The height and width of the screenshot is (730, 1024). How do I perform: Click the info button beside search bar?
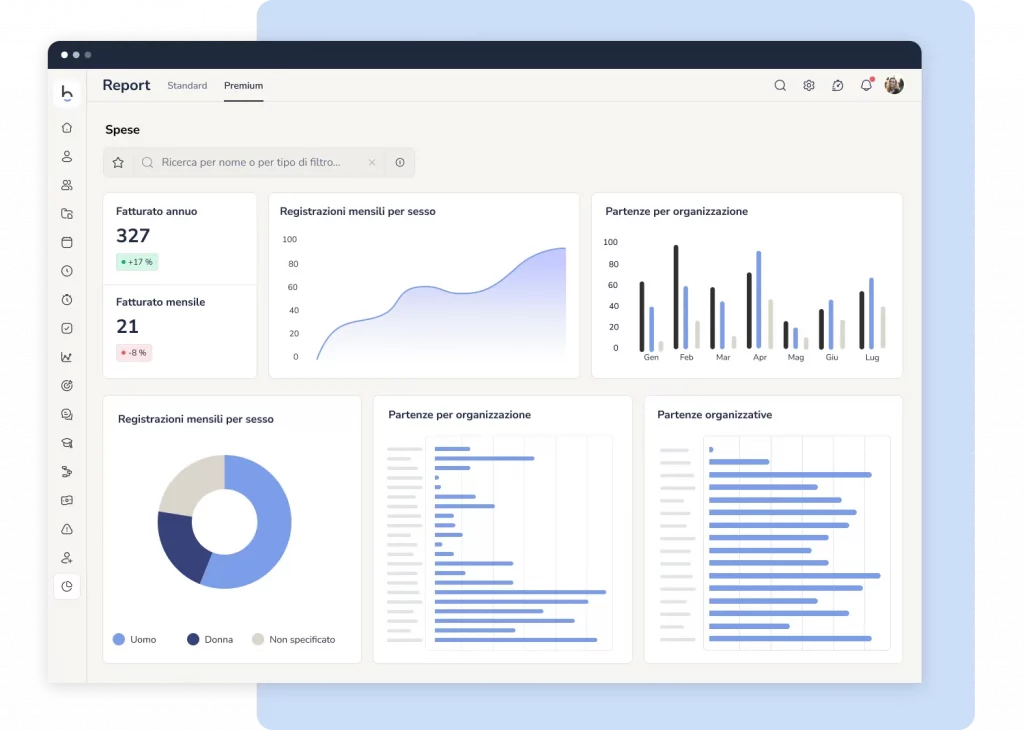point(400,162)
